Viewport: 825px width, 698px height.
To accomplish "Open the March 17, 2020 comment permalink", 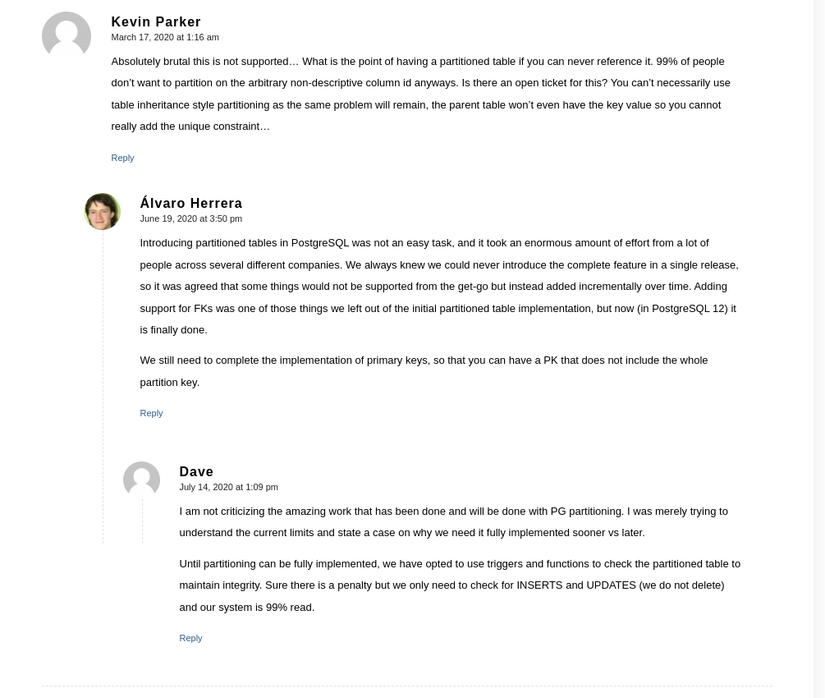I will click(x=165, y=37).
